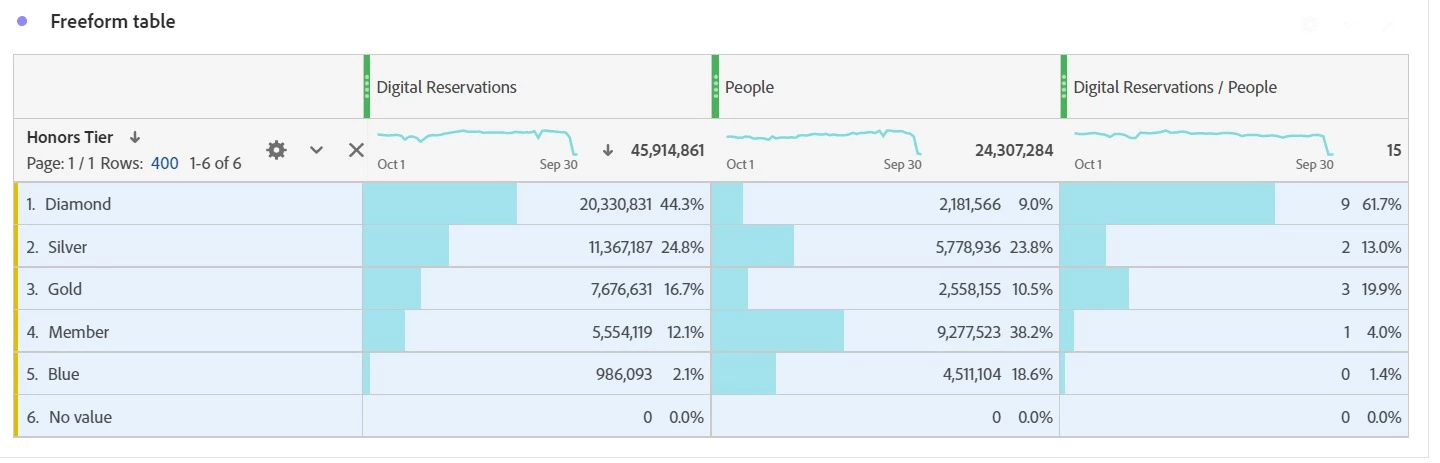This screenshot has width=1440, height=463.
Task: Click the 45,914,861 total value
Action: [x=667, y=150]
